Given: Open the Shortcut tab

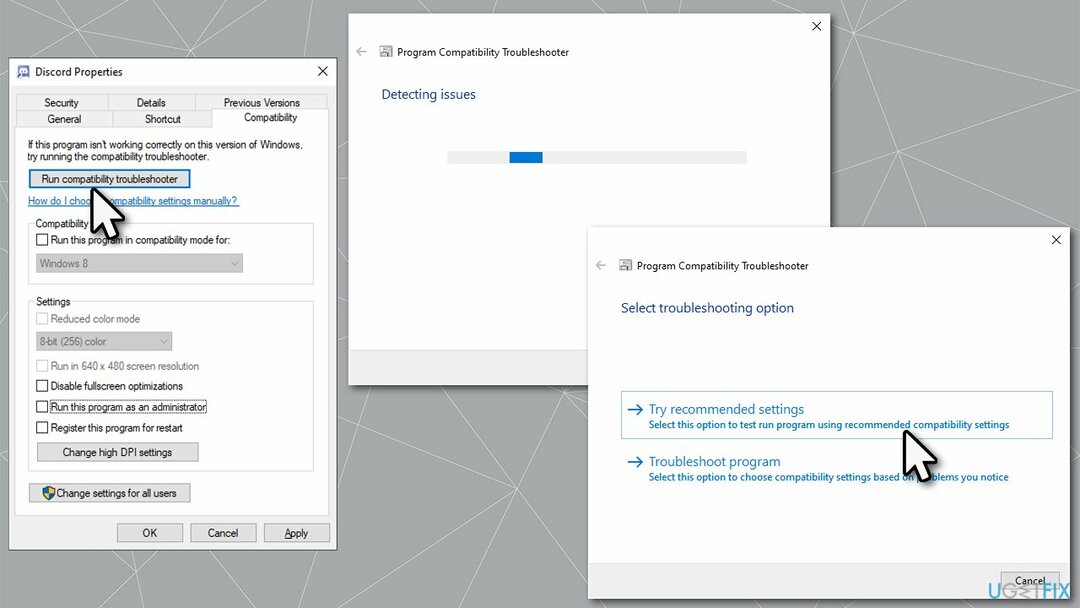Looking at the screenshot, I should [x=163, y=119].
